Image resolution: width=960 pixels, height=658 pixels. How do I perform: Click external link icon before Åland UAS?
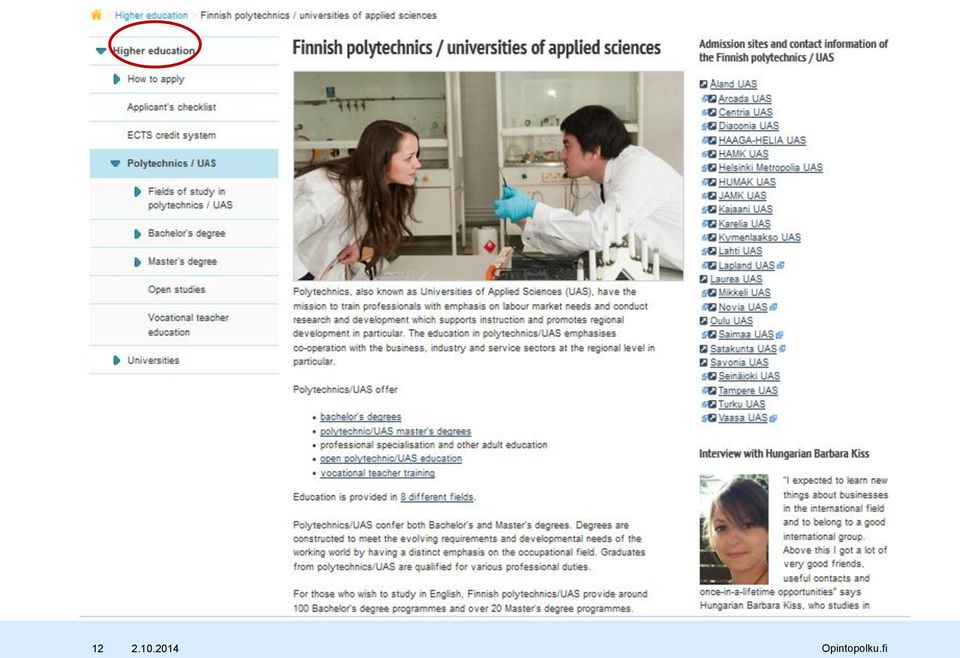[x=703, y=84]
